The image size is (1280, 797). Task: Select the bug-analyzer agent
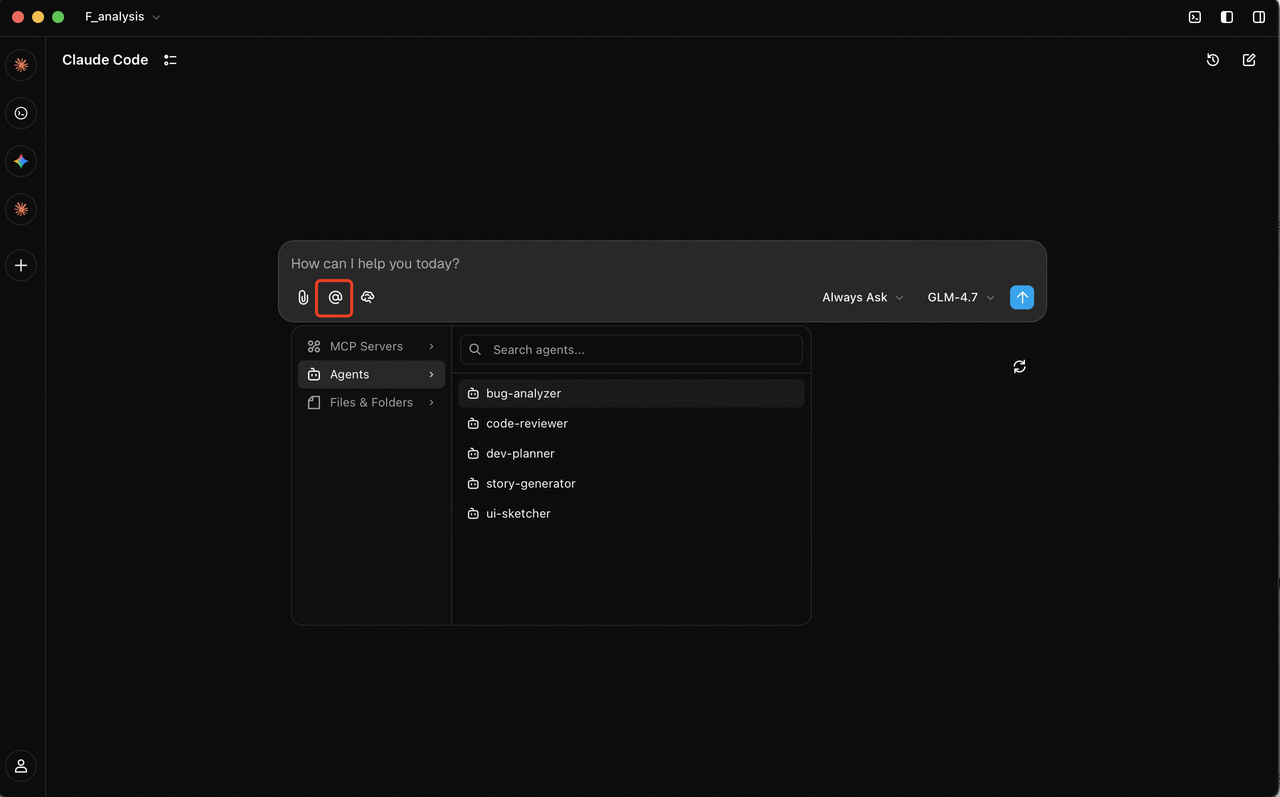631,393
